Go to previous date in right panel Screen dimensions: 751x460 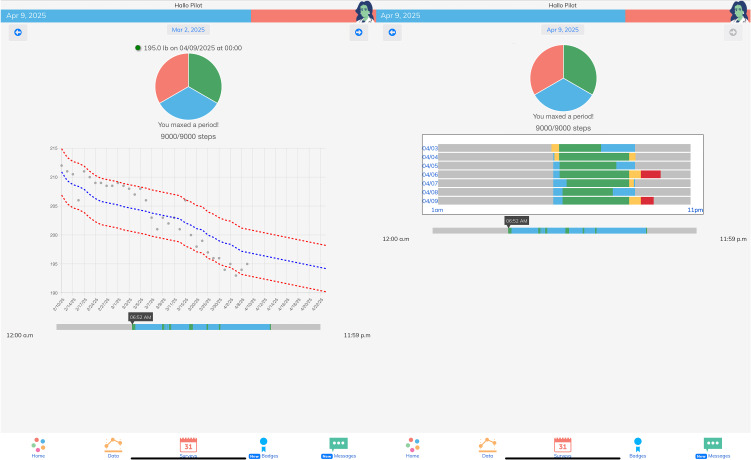click(x=392, y=33)
